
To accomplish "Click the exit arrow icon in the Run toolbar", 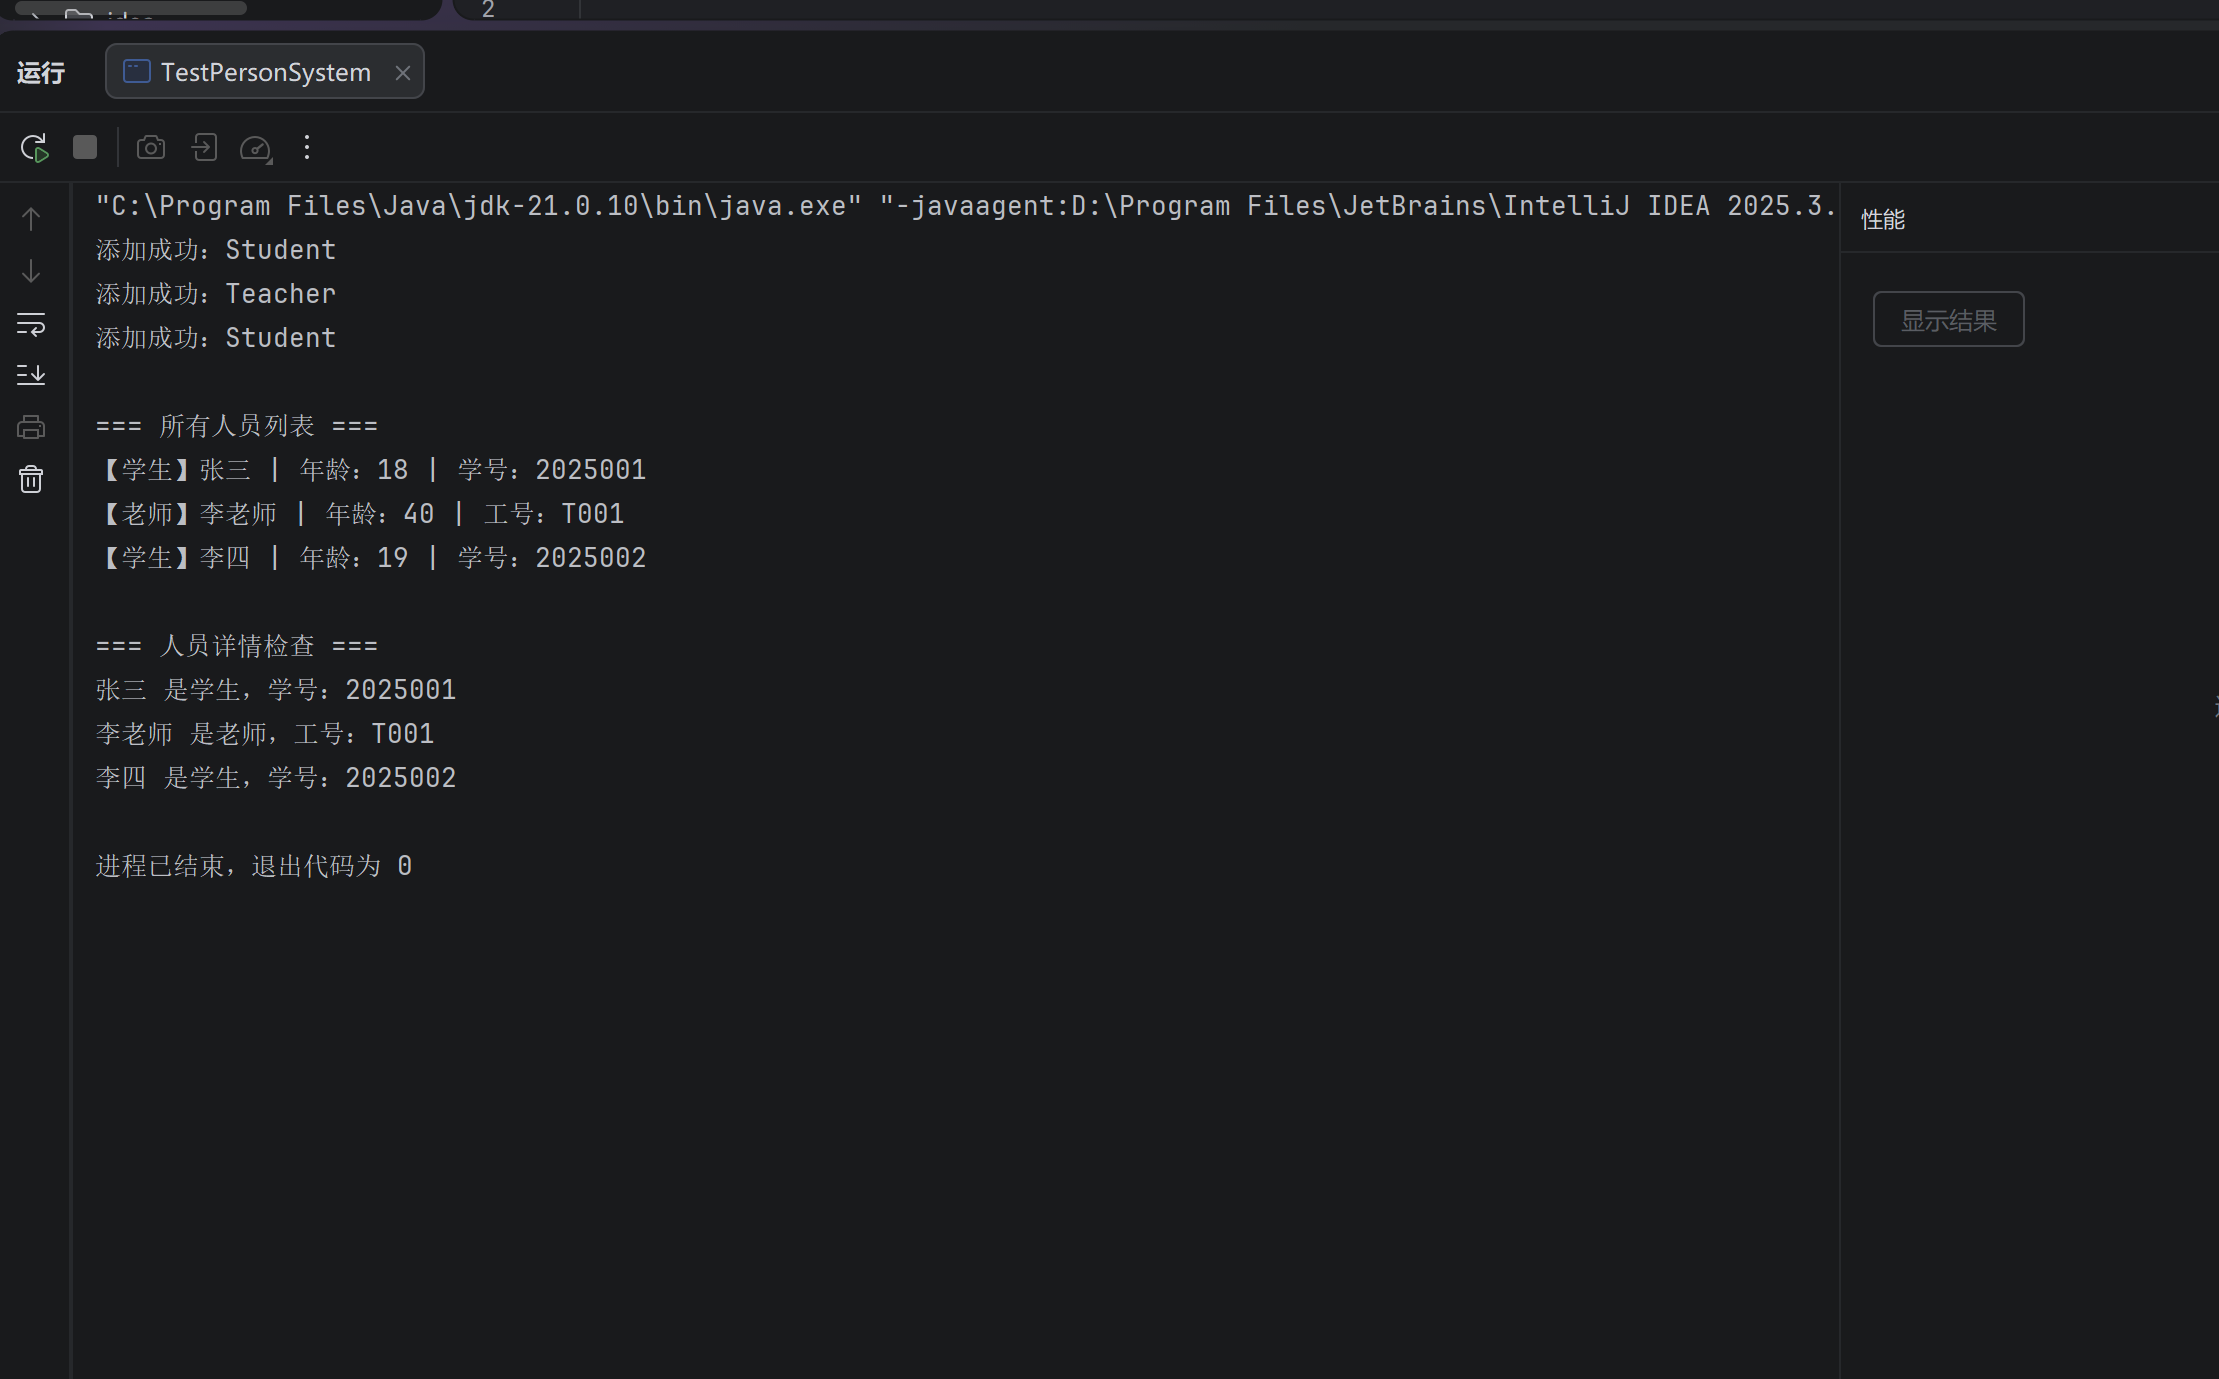I will (204, 148).
